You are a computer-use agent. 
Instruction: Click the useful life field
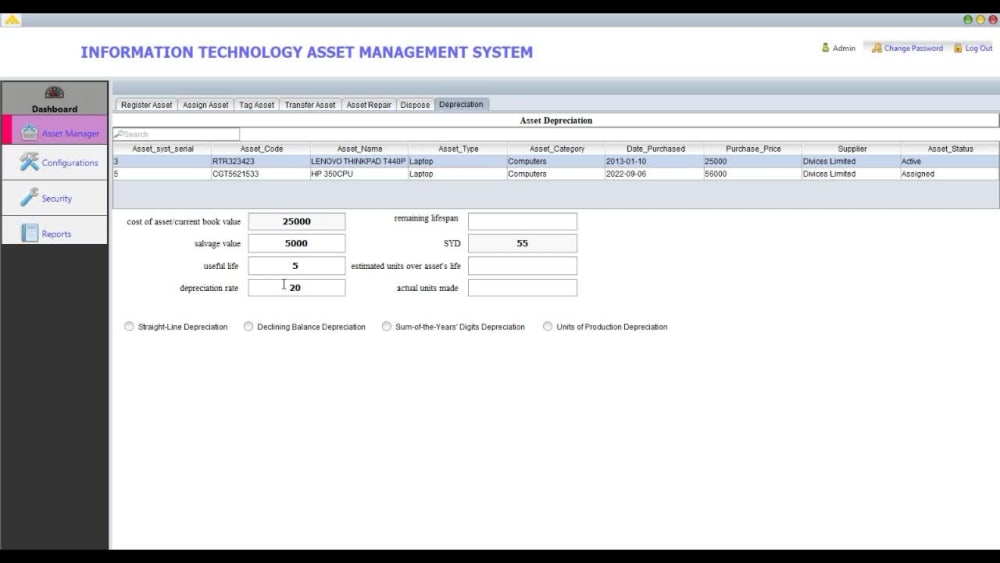pyautogui.click(x=297, y=265)
